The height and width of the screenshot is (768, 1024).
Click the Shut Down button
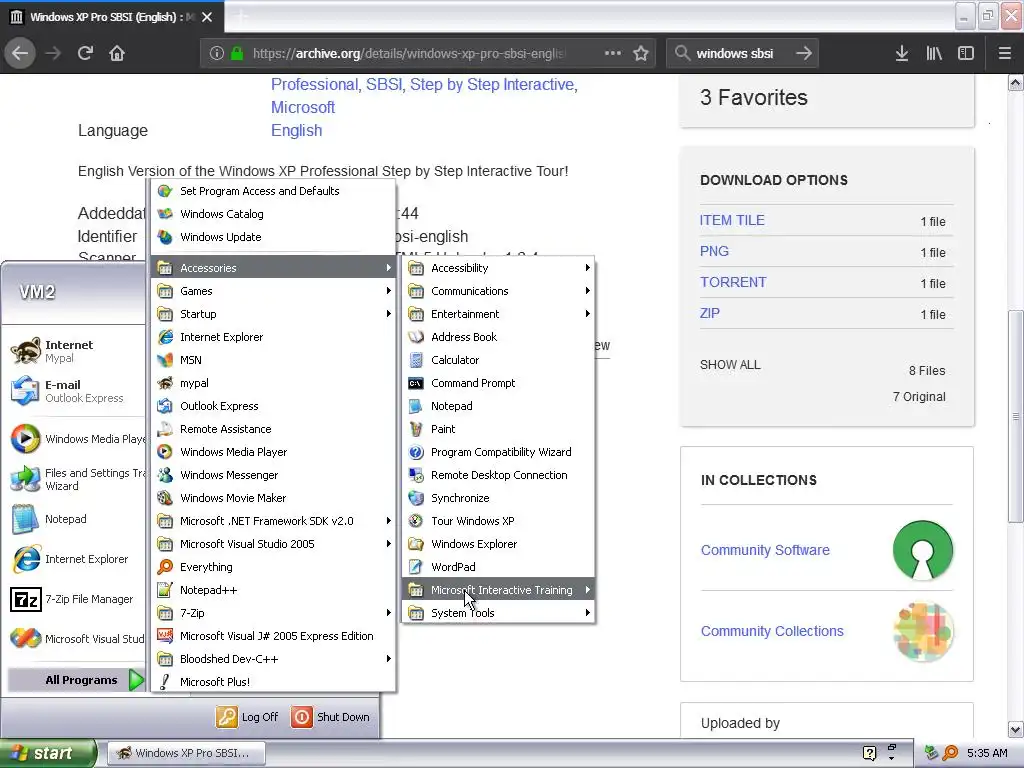tap(330, 717)
